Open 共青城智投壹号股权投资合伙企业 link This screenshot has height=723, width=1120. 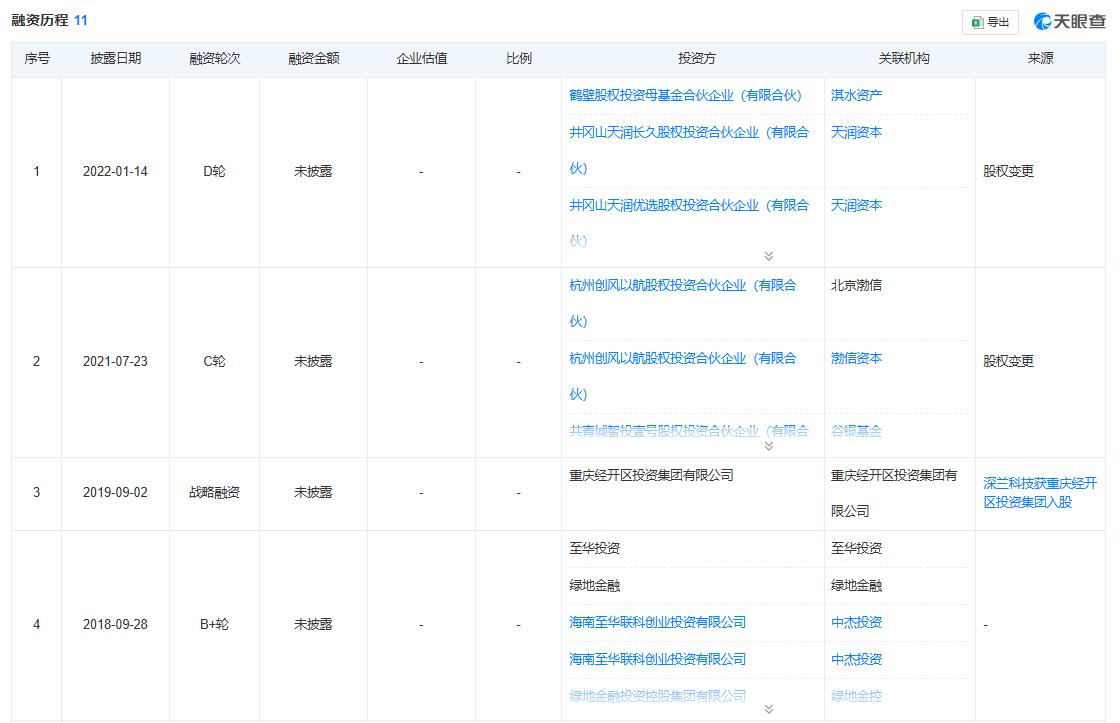[x=689, y=431]
